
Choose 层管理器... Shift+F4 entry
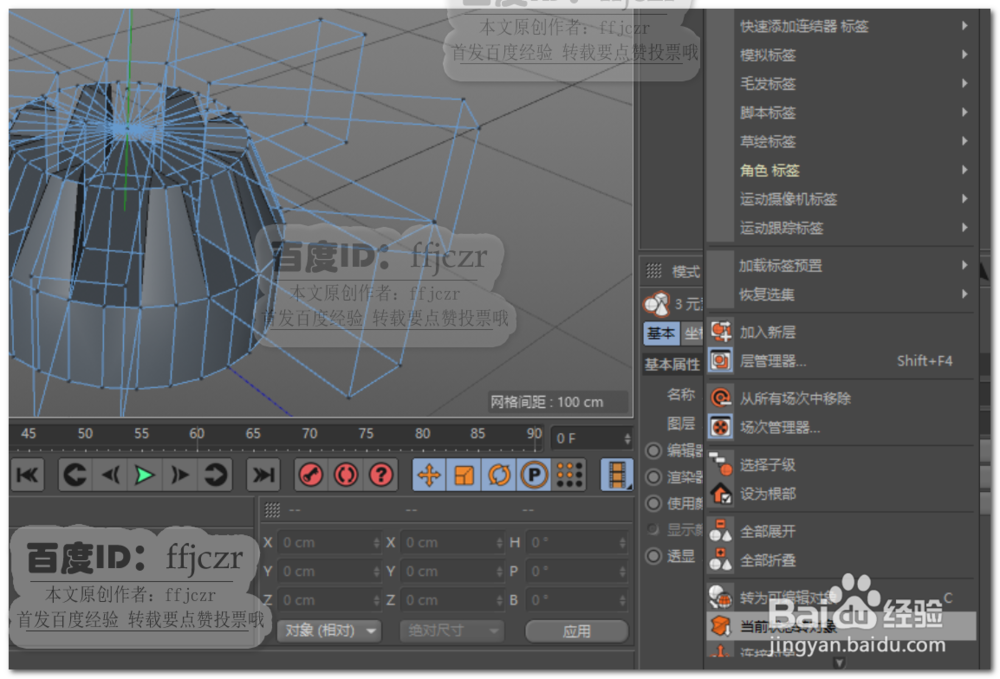(x=842, y=361)
